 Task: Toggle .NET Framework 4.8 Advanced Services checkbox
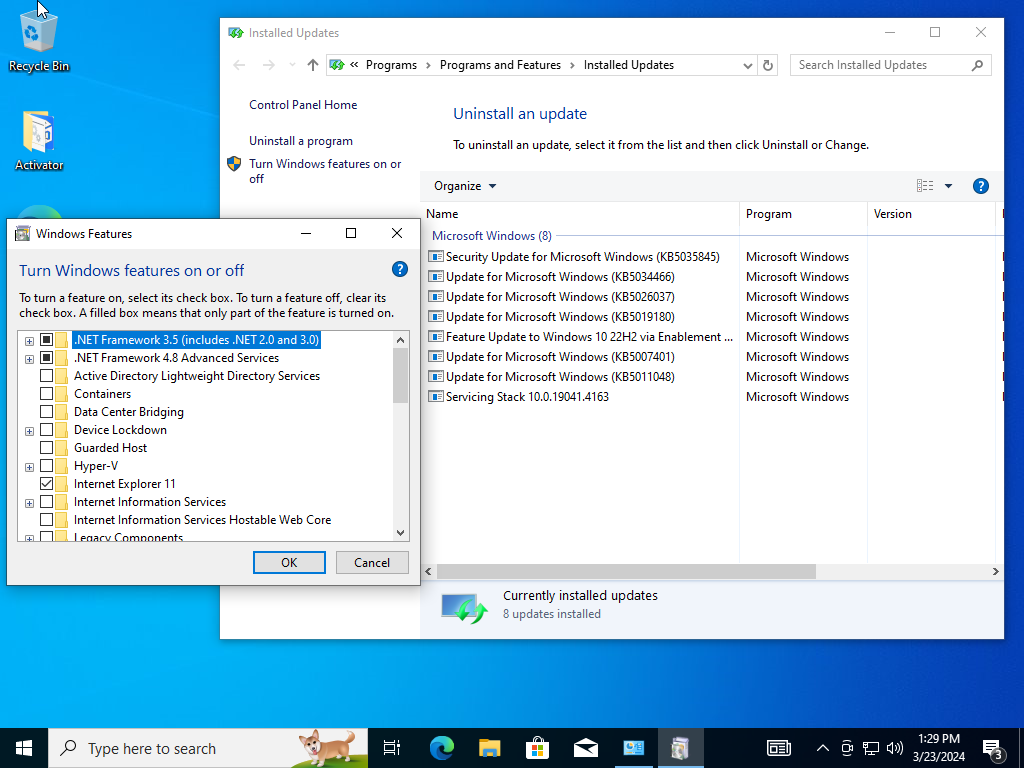tap(46, 358)
